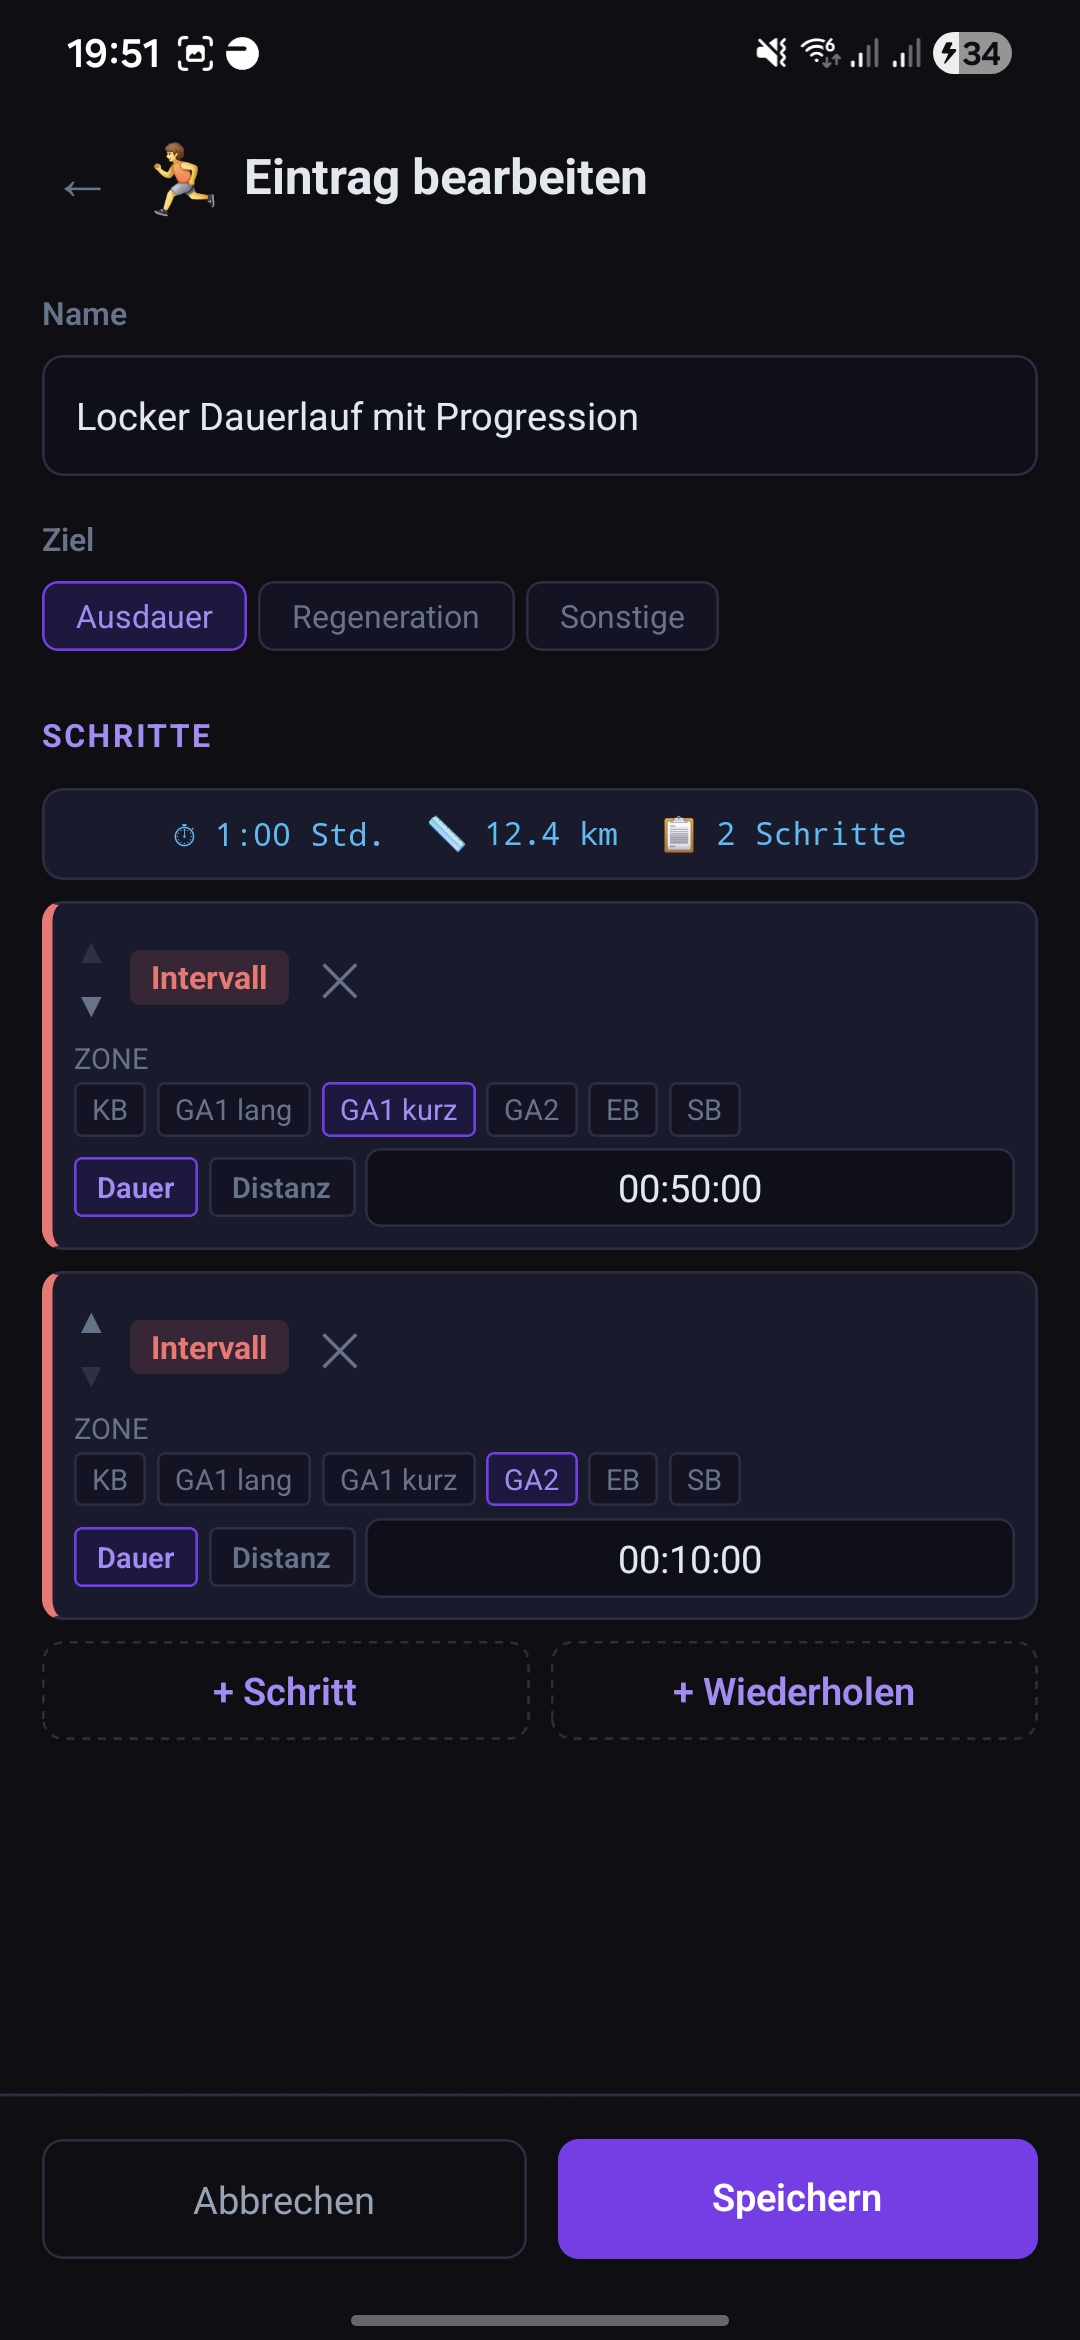Click the back arrow to leave editing
The image size is (1080, 2340).
coord(82,186)
